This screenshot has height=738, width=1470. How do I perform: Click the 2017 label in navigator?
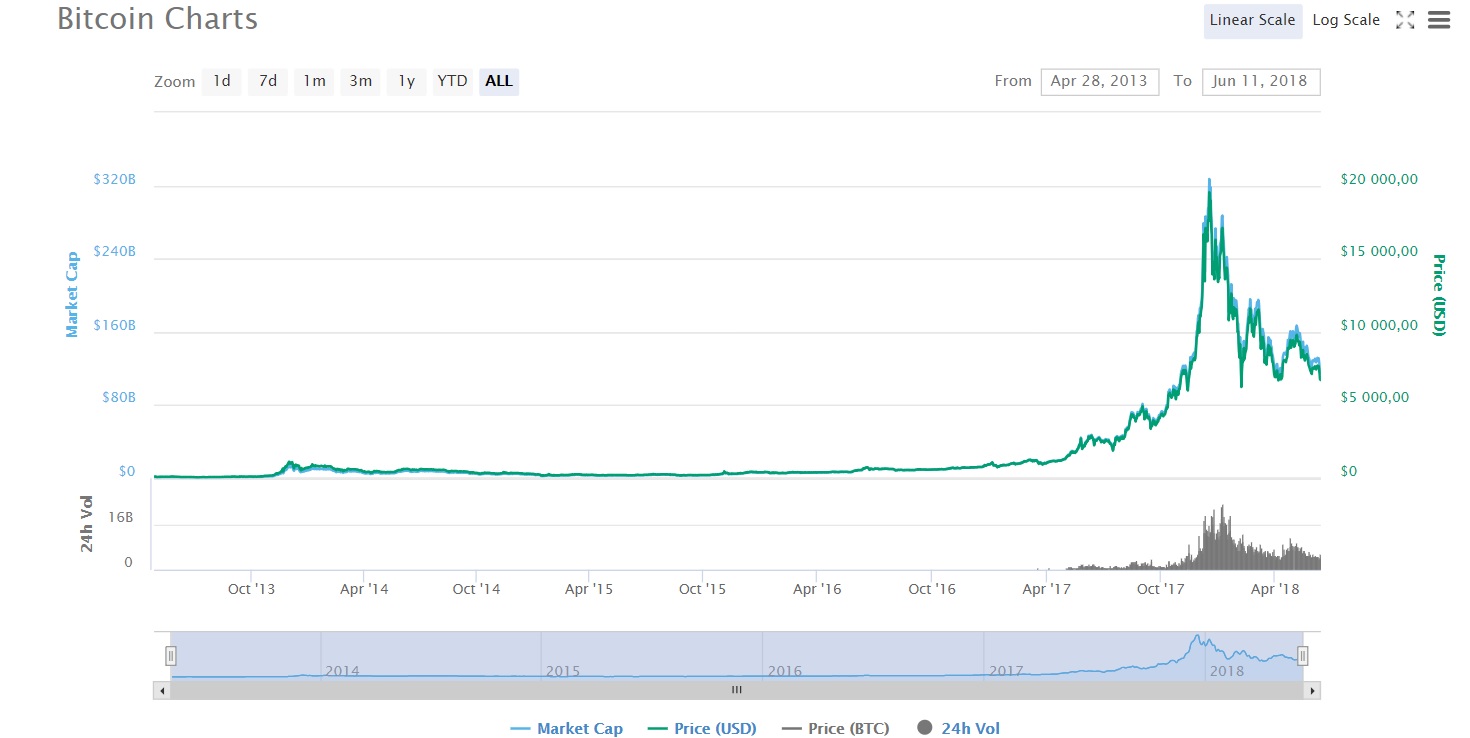coord(1006,671)
